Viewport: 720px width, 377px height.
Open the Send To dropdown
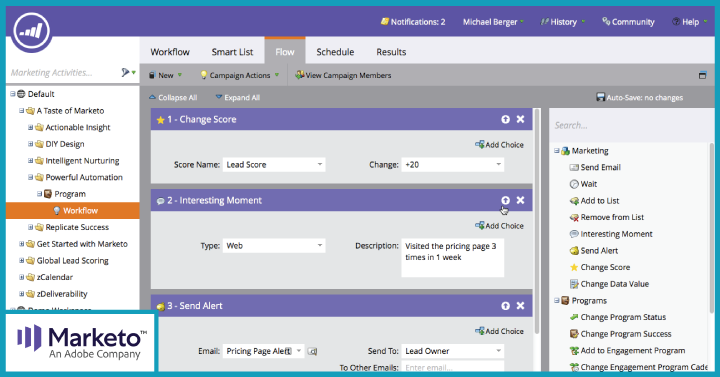pyautogui.click(x=453, y=351)
